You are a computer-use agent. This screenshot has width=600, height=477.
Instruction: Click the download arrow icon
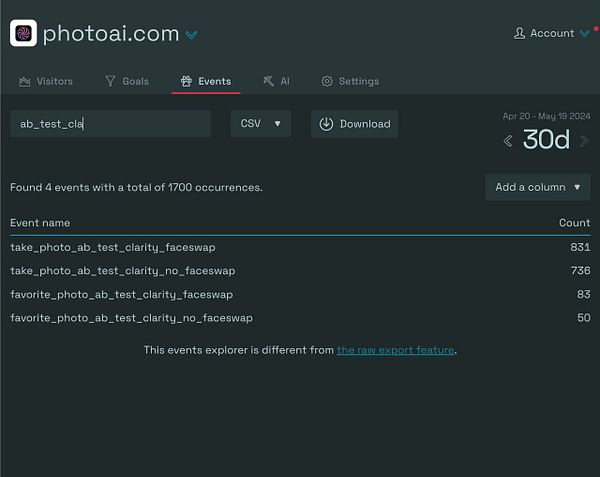click(x=326, y=124)
